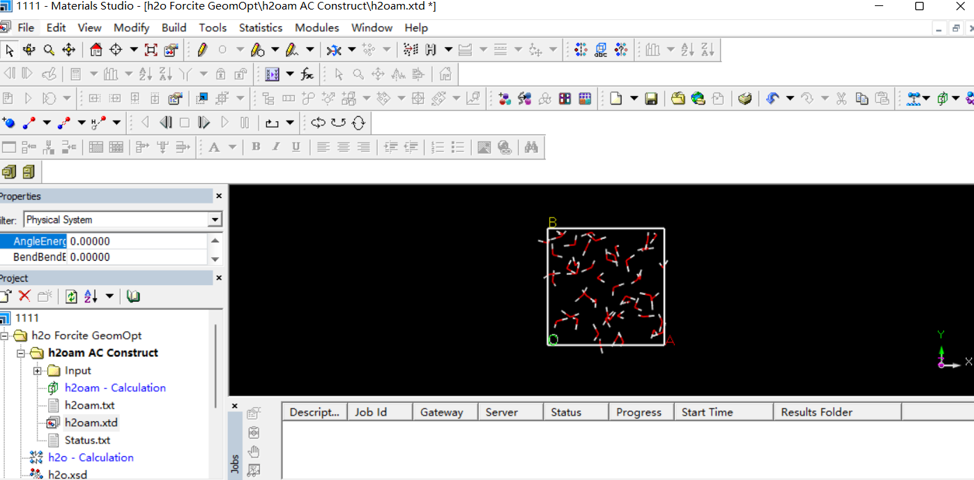Click the Reset View home icon
The height and width of the screenshot is (480, 974).
96,50
